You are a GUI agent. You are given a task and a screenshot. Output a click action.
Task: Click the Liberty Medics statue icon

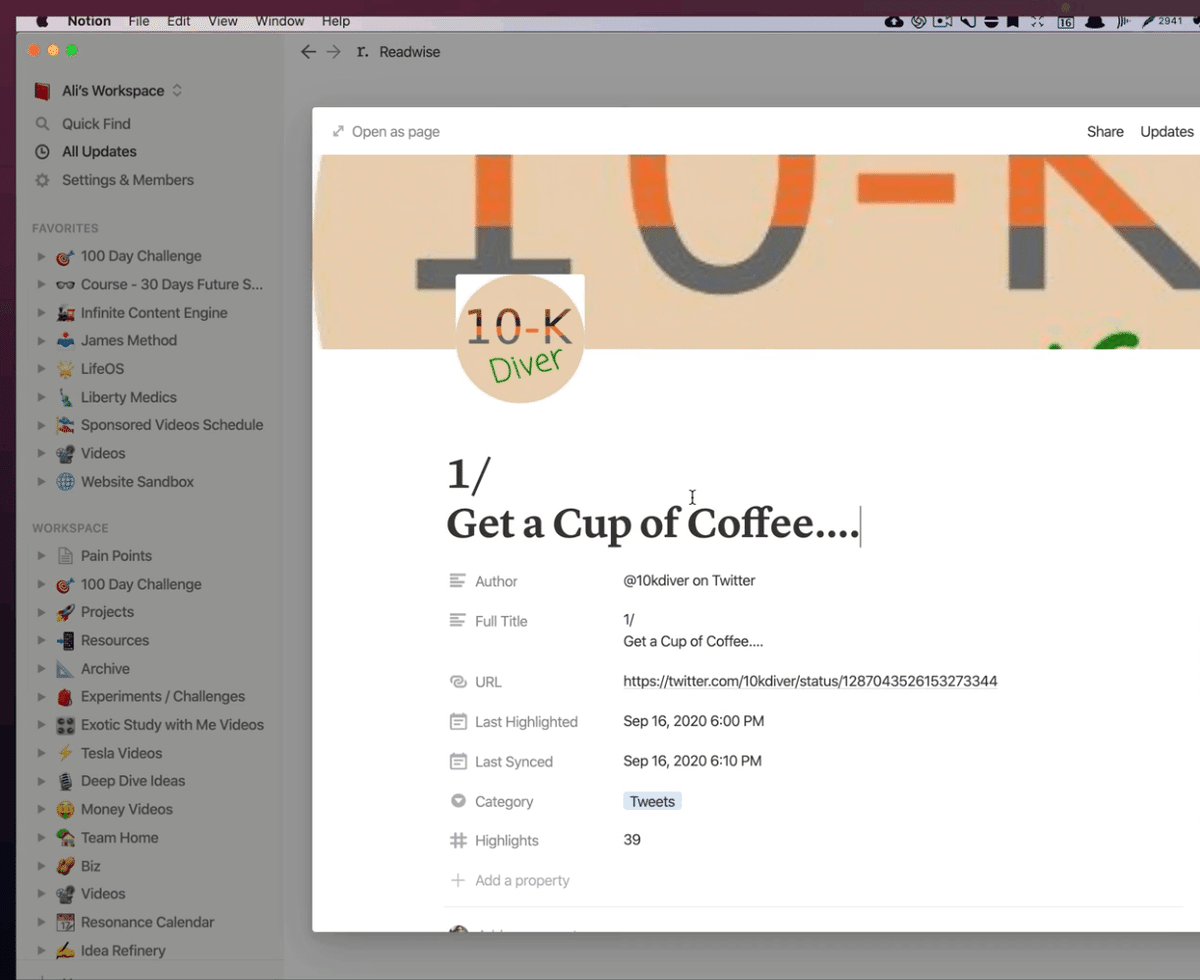[65, 397]
